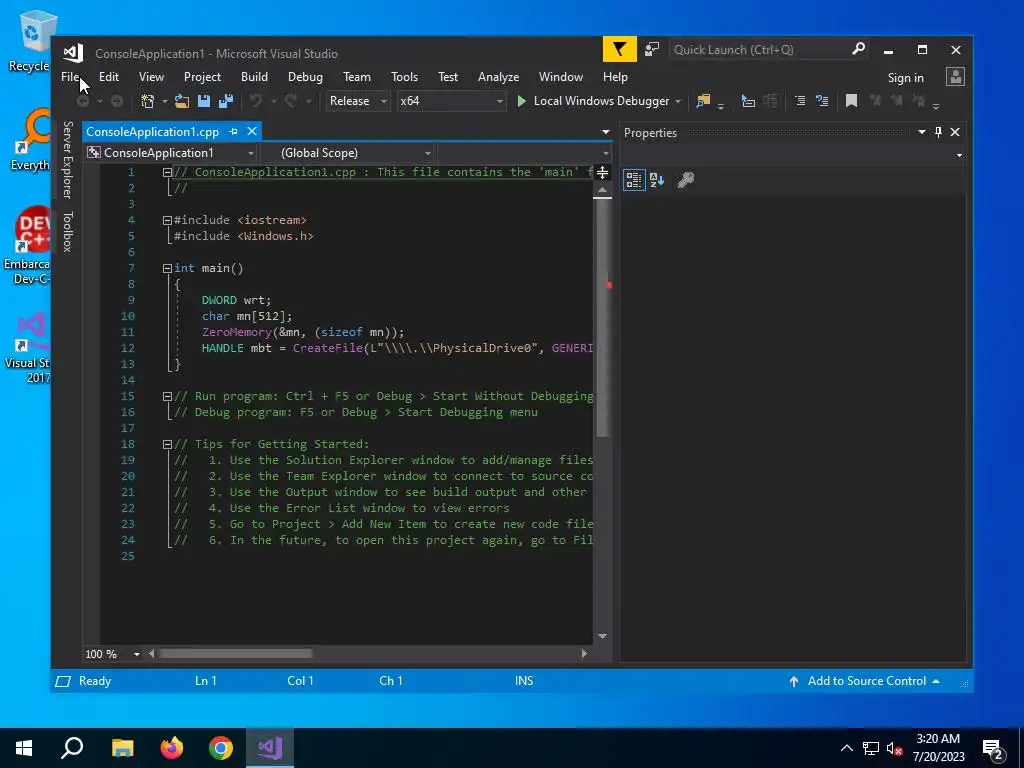Viewport: 1024px width, 768px height.
Task: Open the notification center in system tray
Action: [x=993, y=749]
